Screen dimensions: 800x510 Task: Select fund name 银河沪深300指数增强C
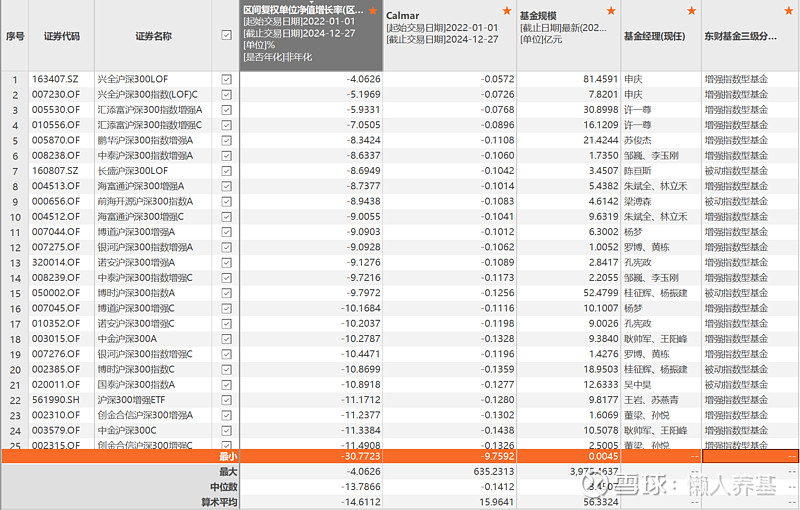[145, 354]
